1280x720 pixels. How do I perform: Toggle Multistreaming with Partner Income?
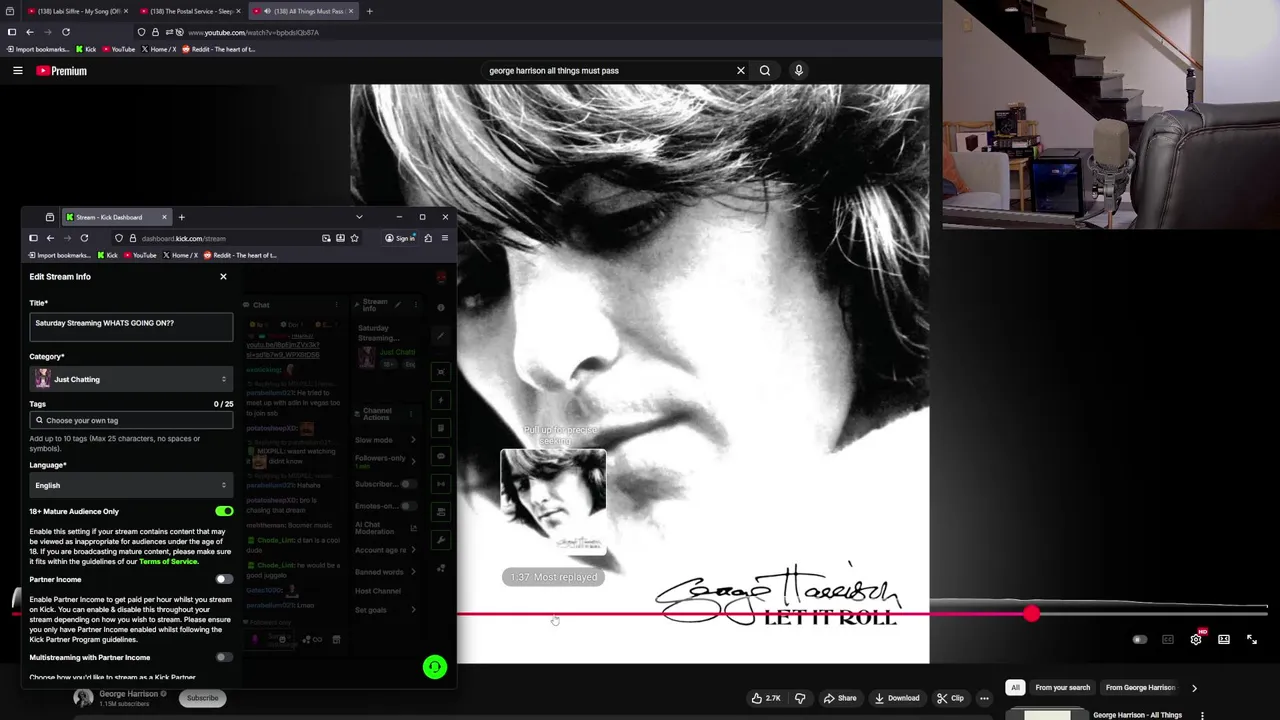point(224,657)
